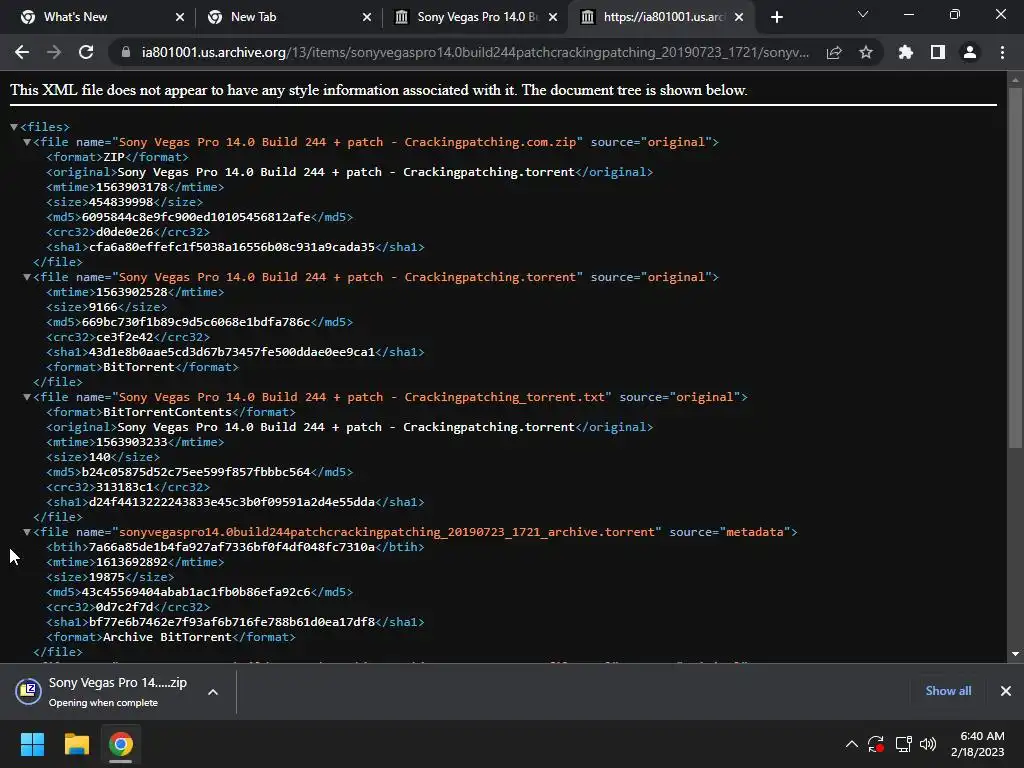Share this page icon in address bar
1024x768 pixels.
coord(834,52)
